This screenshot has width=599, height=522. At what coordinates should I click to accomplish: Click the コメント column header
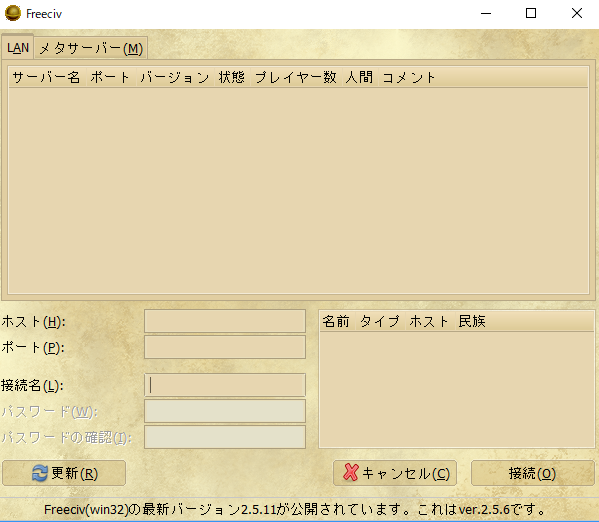coord(483,78)
